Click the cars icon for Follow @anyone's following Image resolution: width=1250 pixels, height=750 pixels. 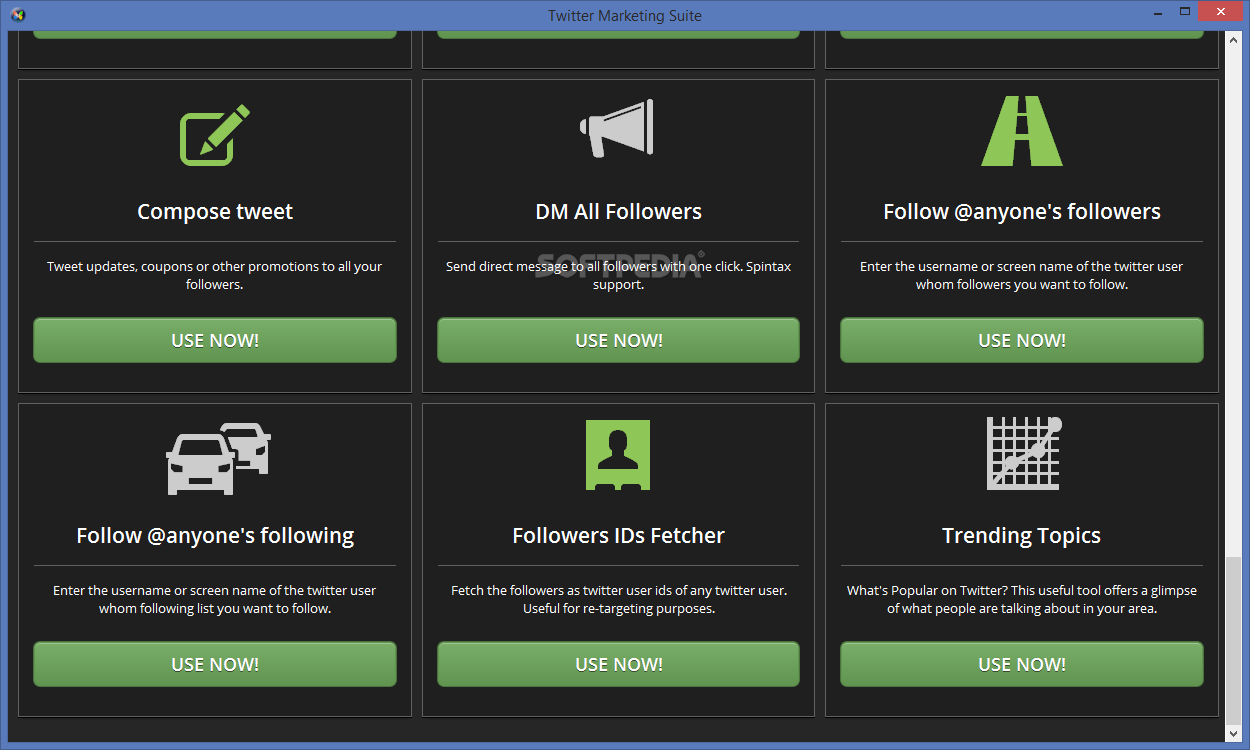click(x=218, y=459)
